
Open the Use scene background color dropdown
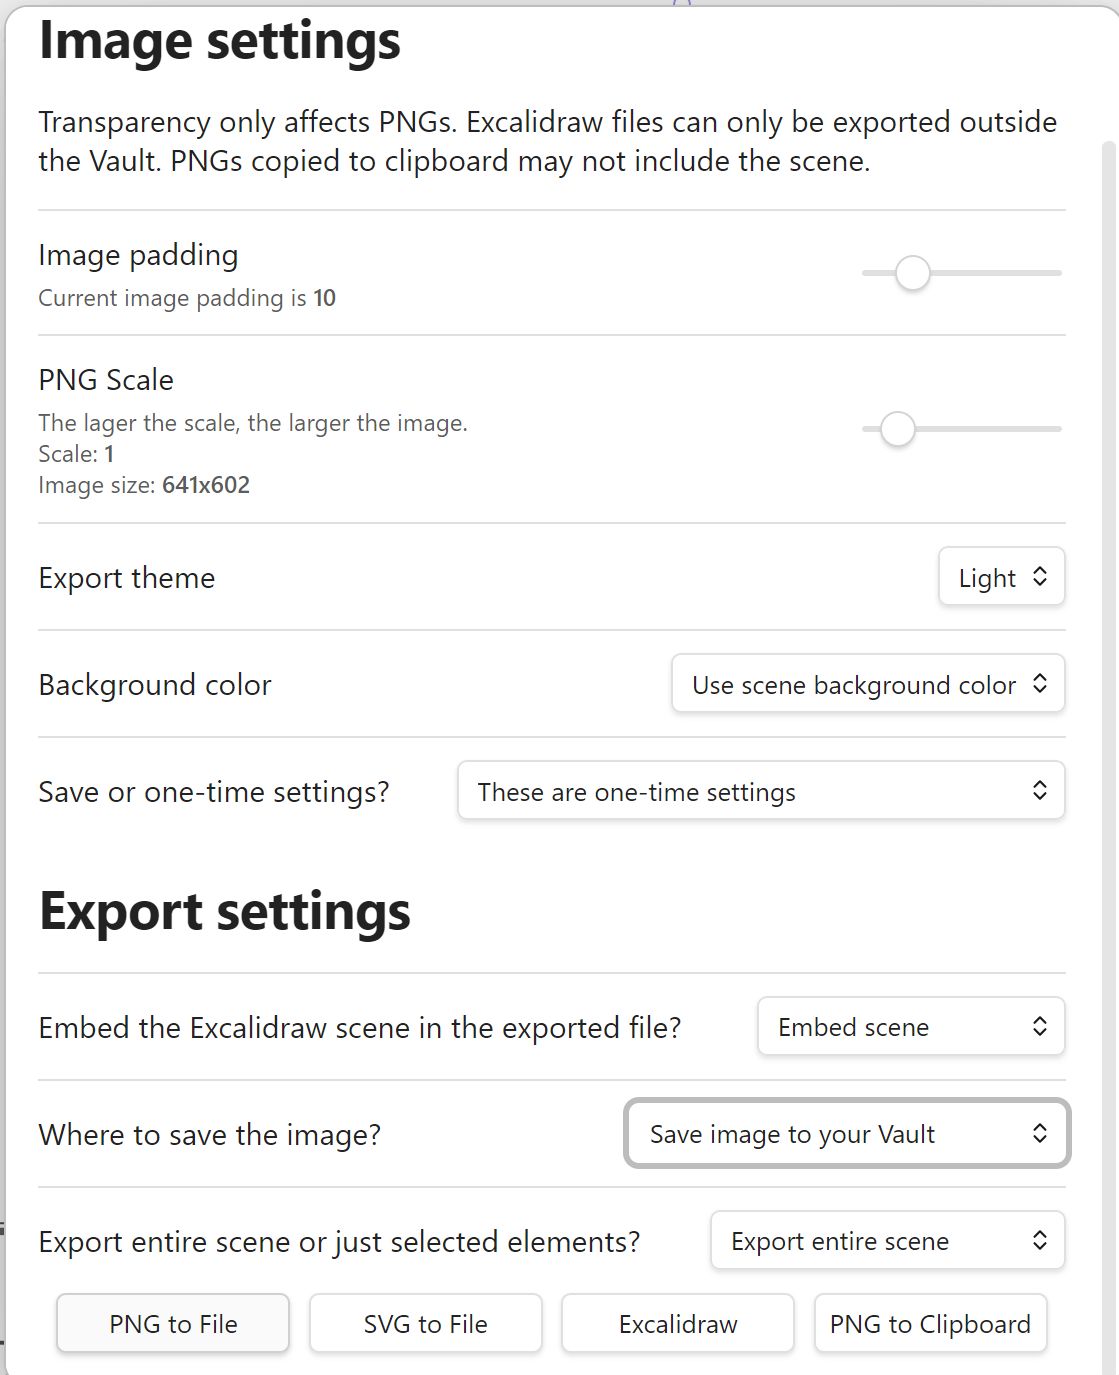pyautogui.click(x=868, y=684)
